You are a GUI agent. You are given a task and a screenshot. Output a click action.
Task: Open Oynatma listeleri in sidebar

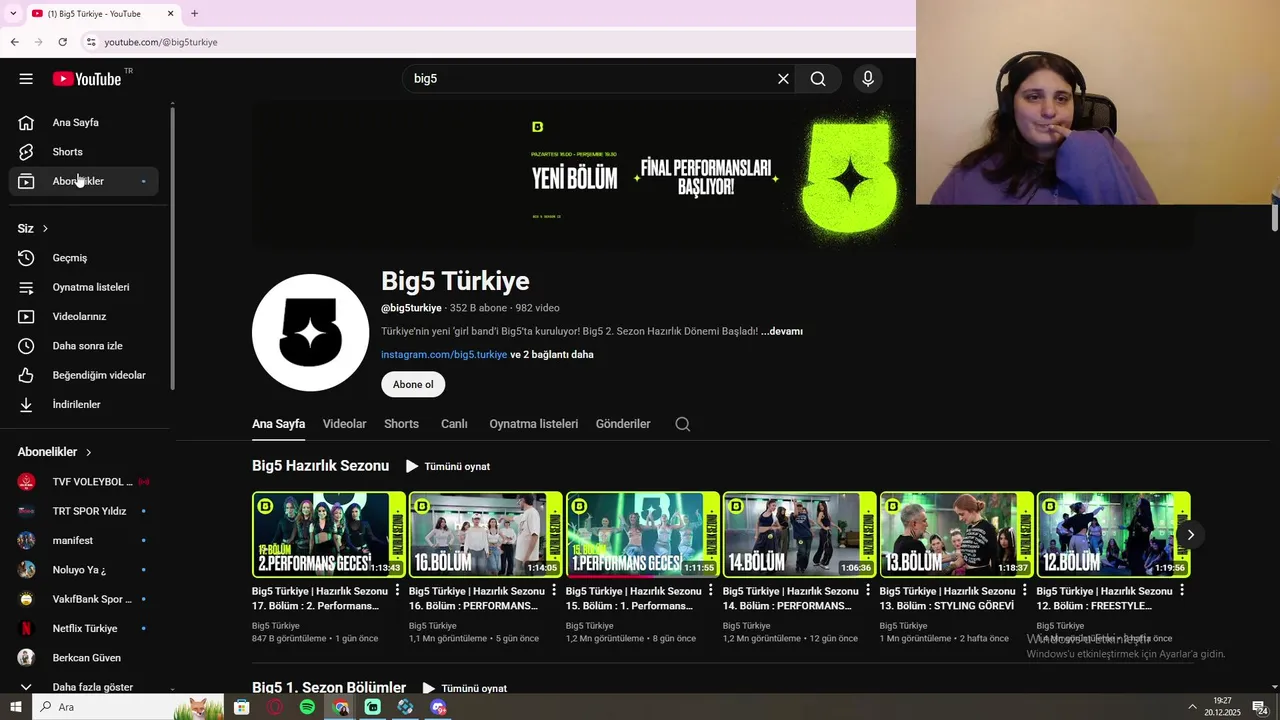84,287
